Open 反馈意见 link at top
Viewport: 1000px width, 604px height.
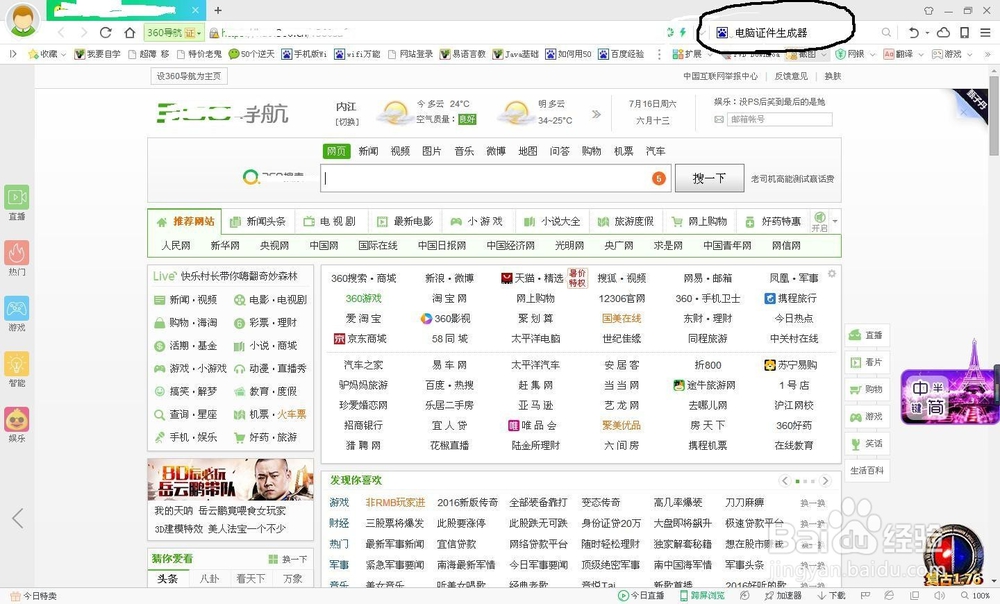click(791, 76)
